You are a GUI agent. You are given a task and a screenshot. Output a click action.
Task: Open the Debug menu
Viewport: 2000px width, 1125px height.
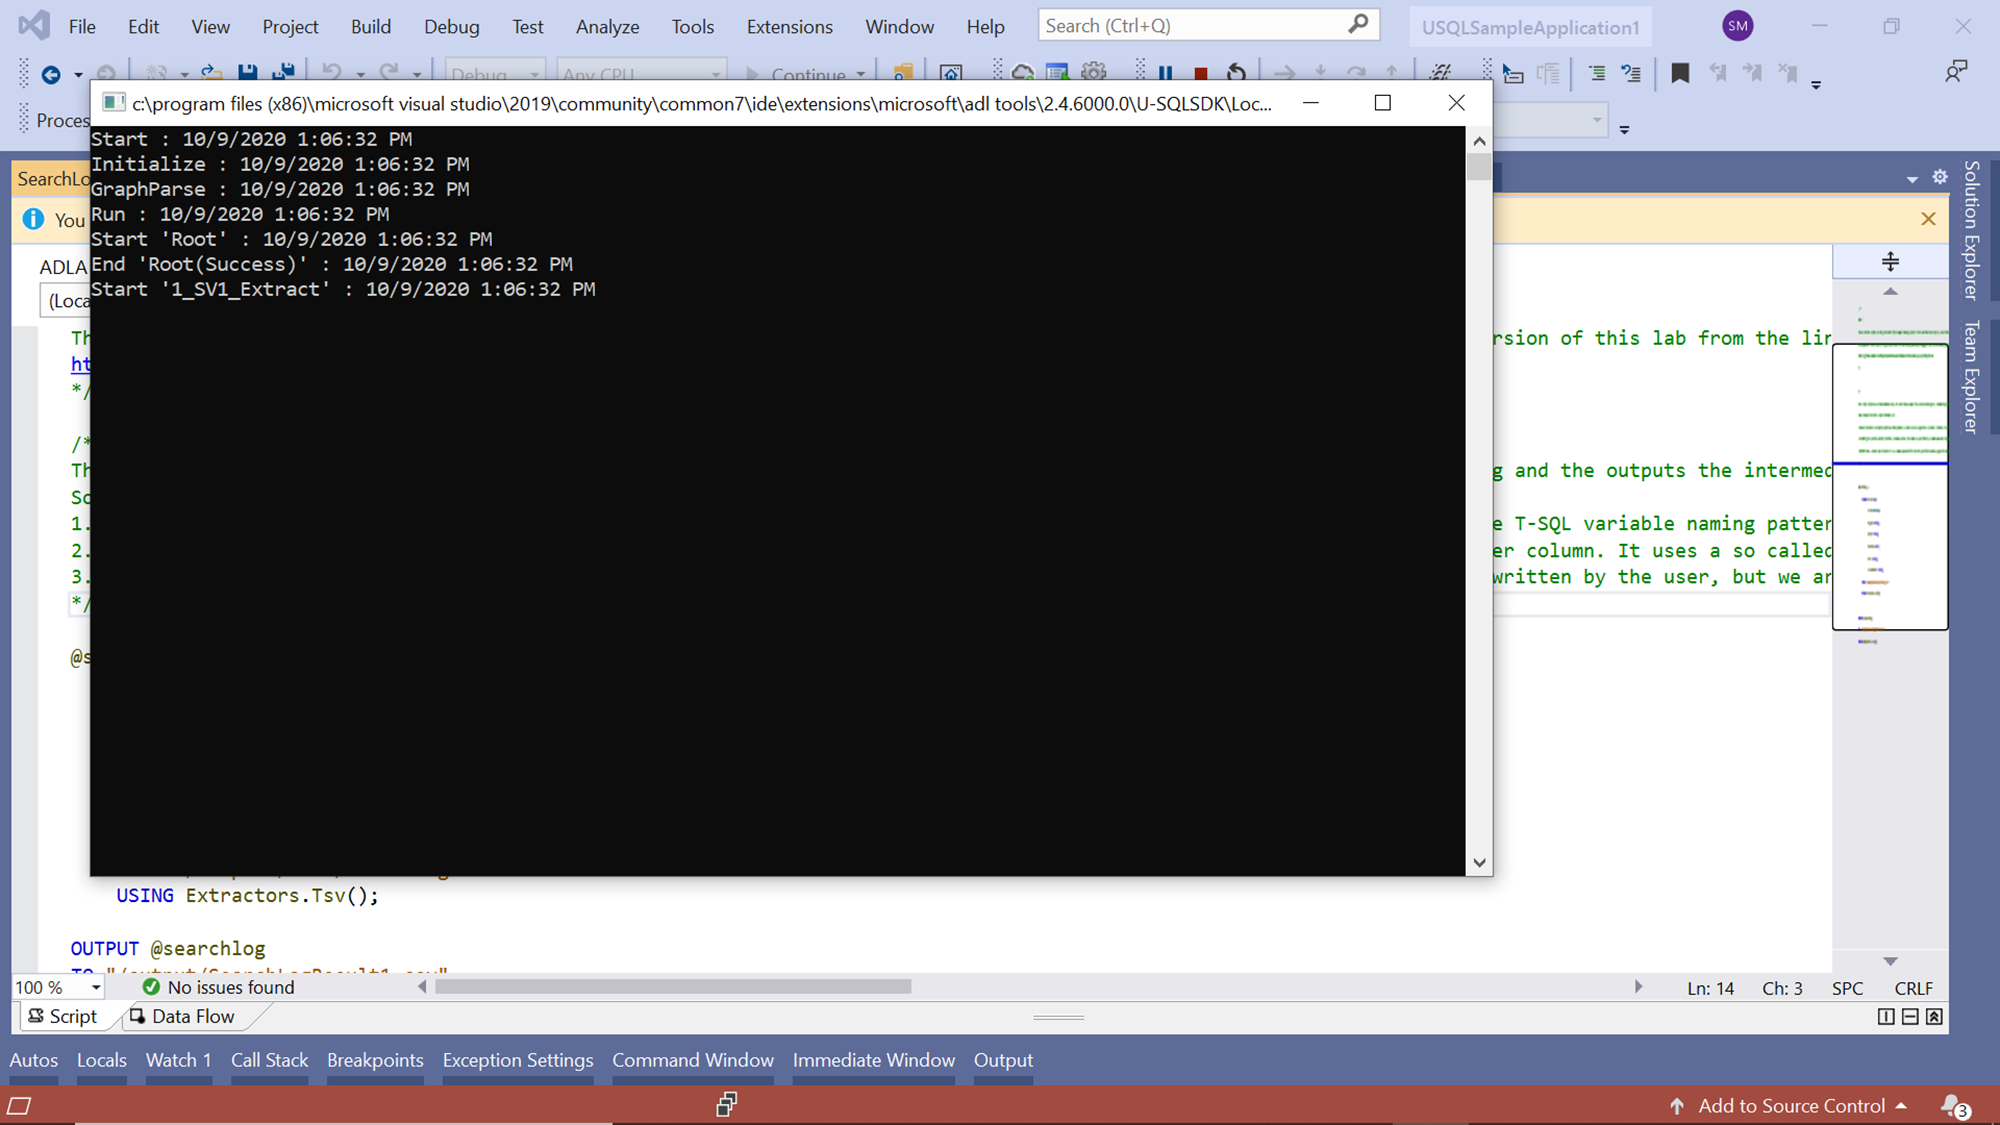coord(451,27)
